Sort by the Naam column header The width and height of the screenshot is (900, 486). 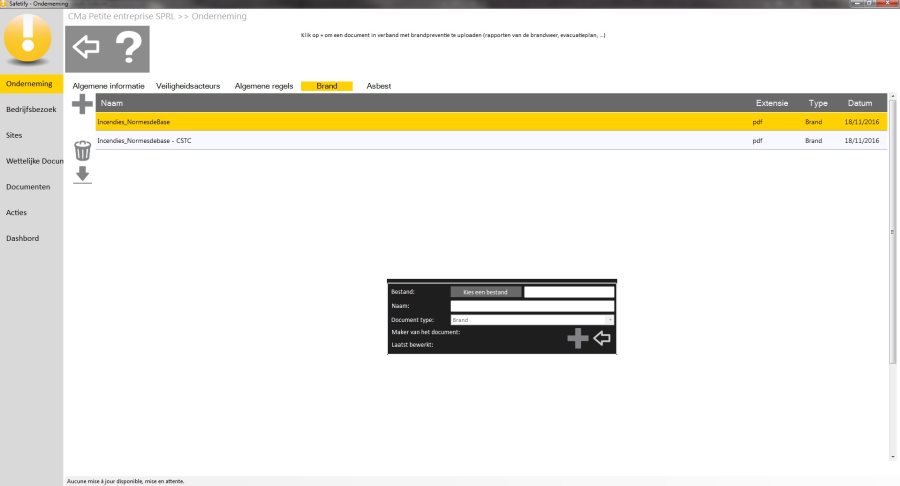point(112,103)
